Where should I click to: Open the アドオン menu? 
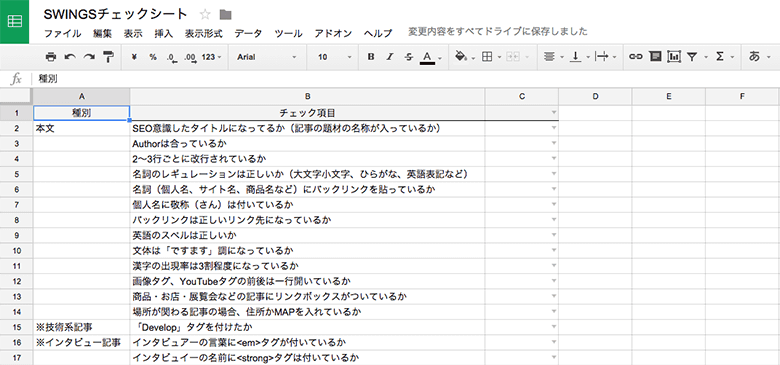click(333, 33)
